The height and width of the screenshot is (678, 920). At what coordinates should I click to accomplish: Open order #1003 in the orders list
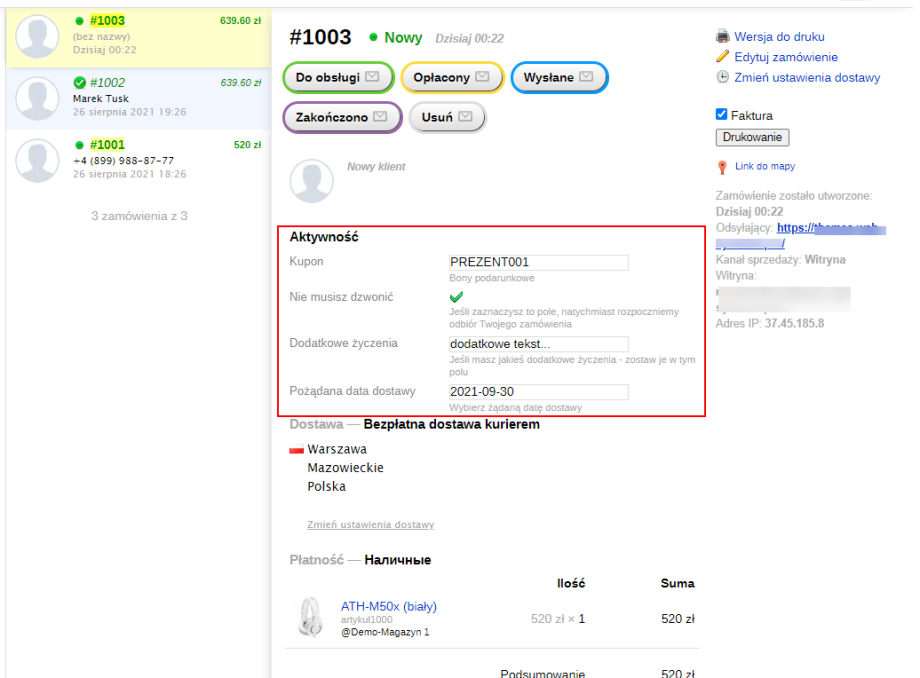click(x=108, y=21)
